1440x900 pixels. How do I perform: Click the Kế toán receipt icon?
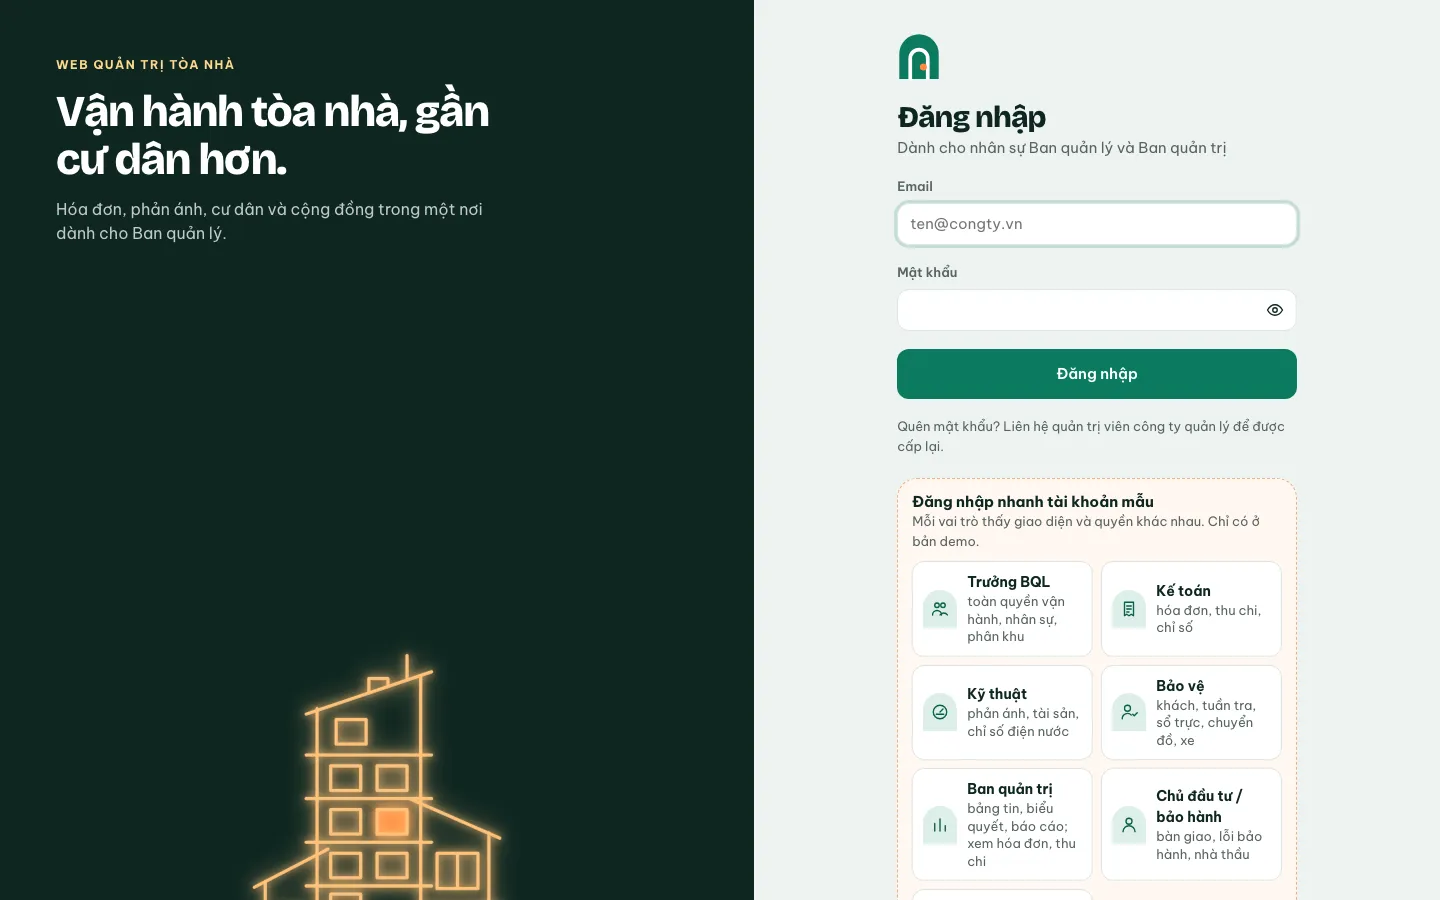pyautogui.click(x=1129, y=608)
